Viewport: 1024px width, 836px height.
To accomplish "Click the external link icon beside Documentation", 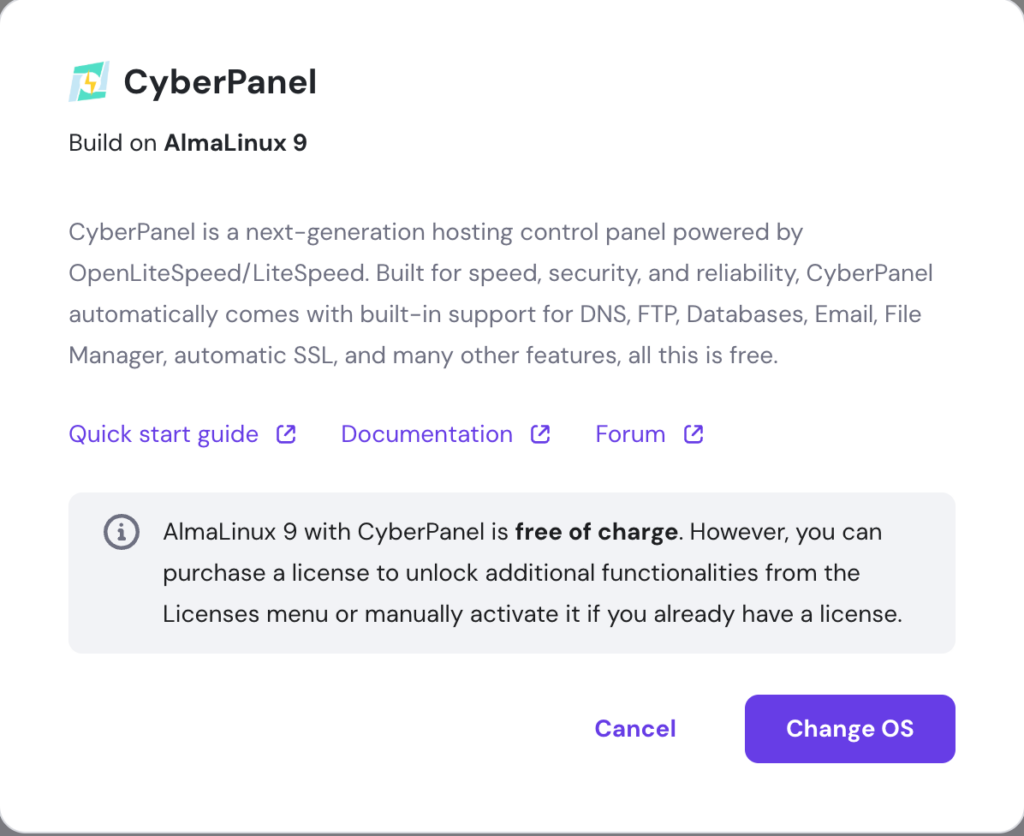I will pyautogui.click(x=540, y=434).
